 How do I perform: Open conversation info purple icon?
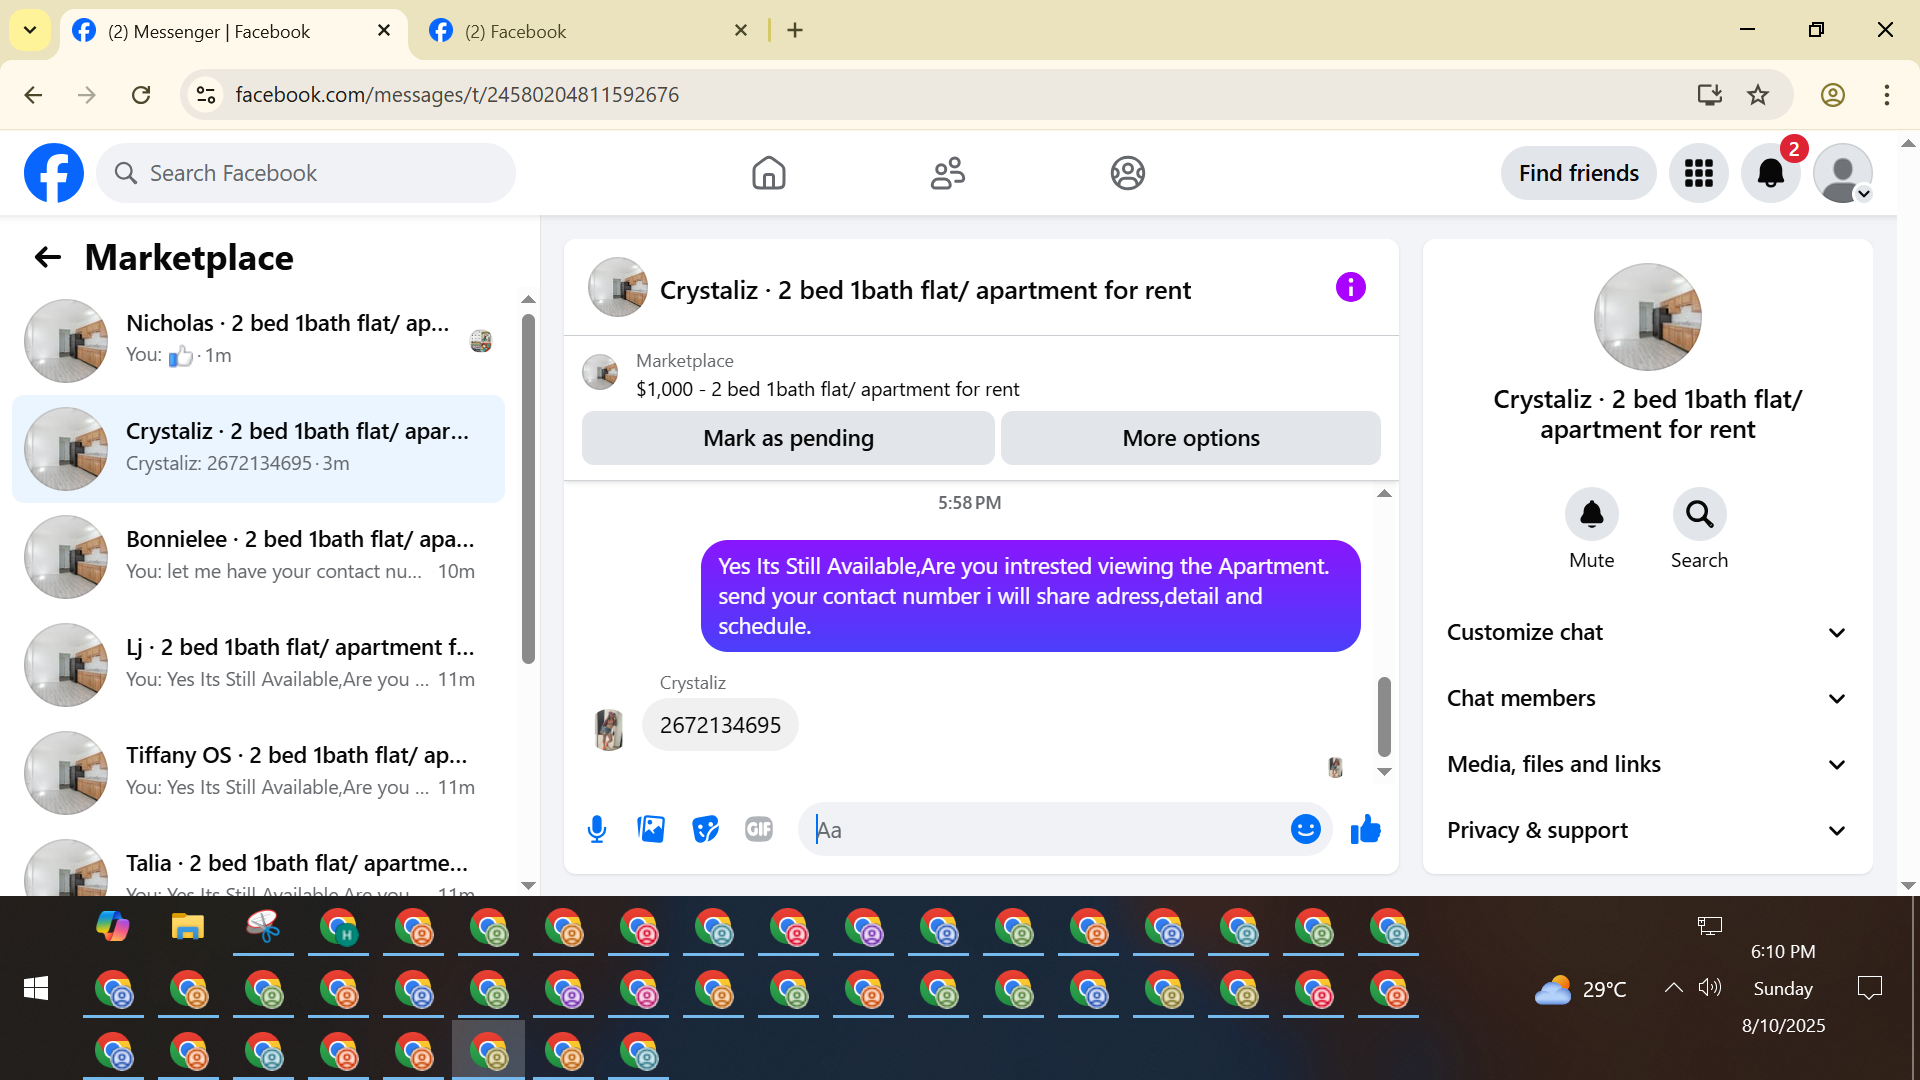1350,288
